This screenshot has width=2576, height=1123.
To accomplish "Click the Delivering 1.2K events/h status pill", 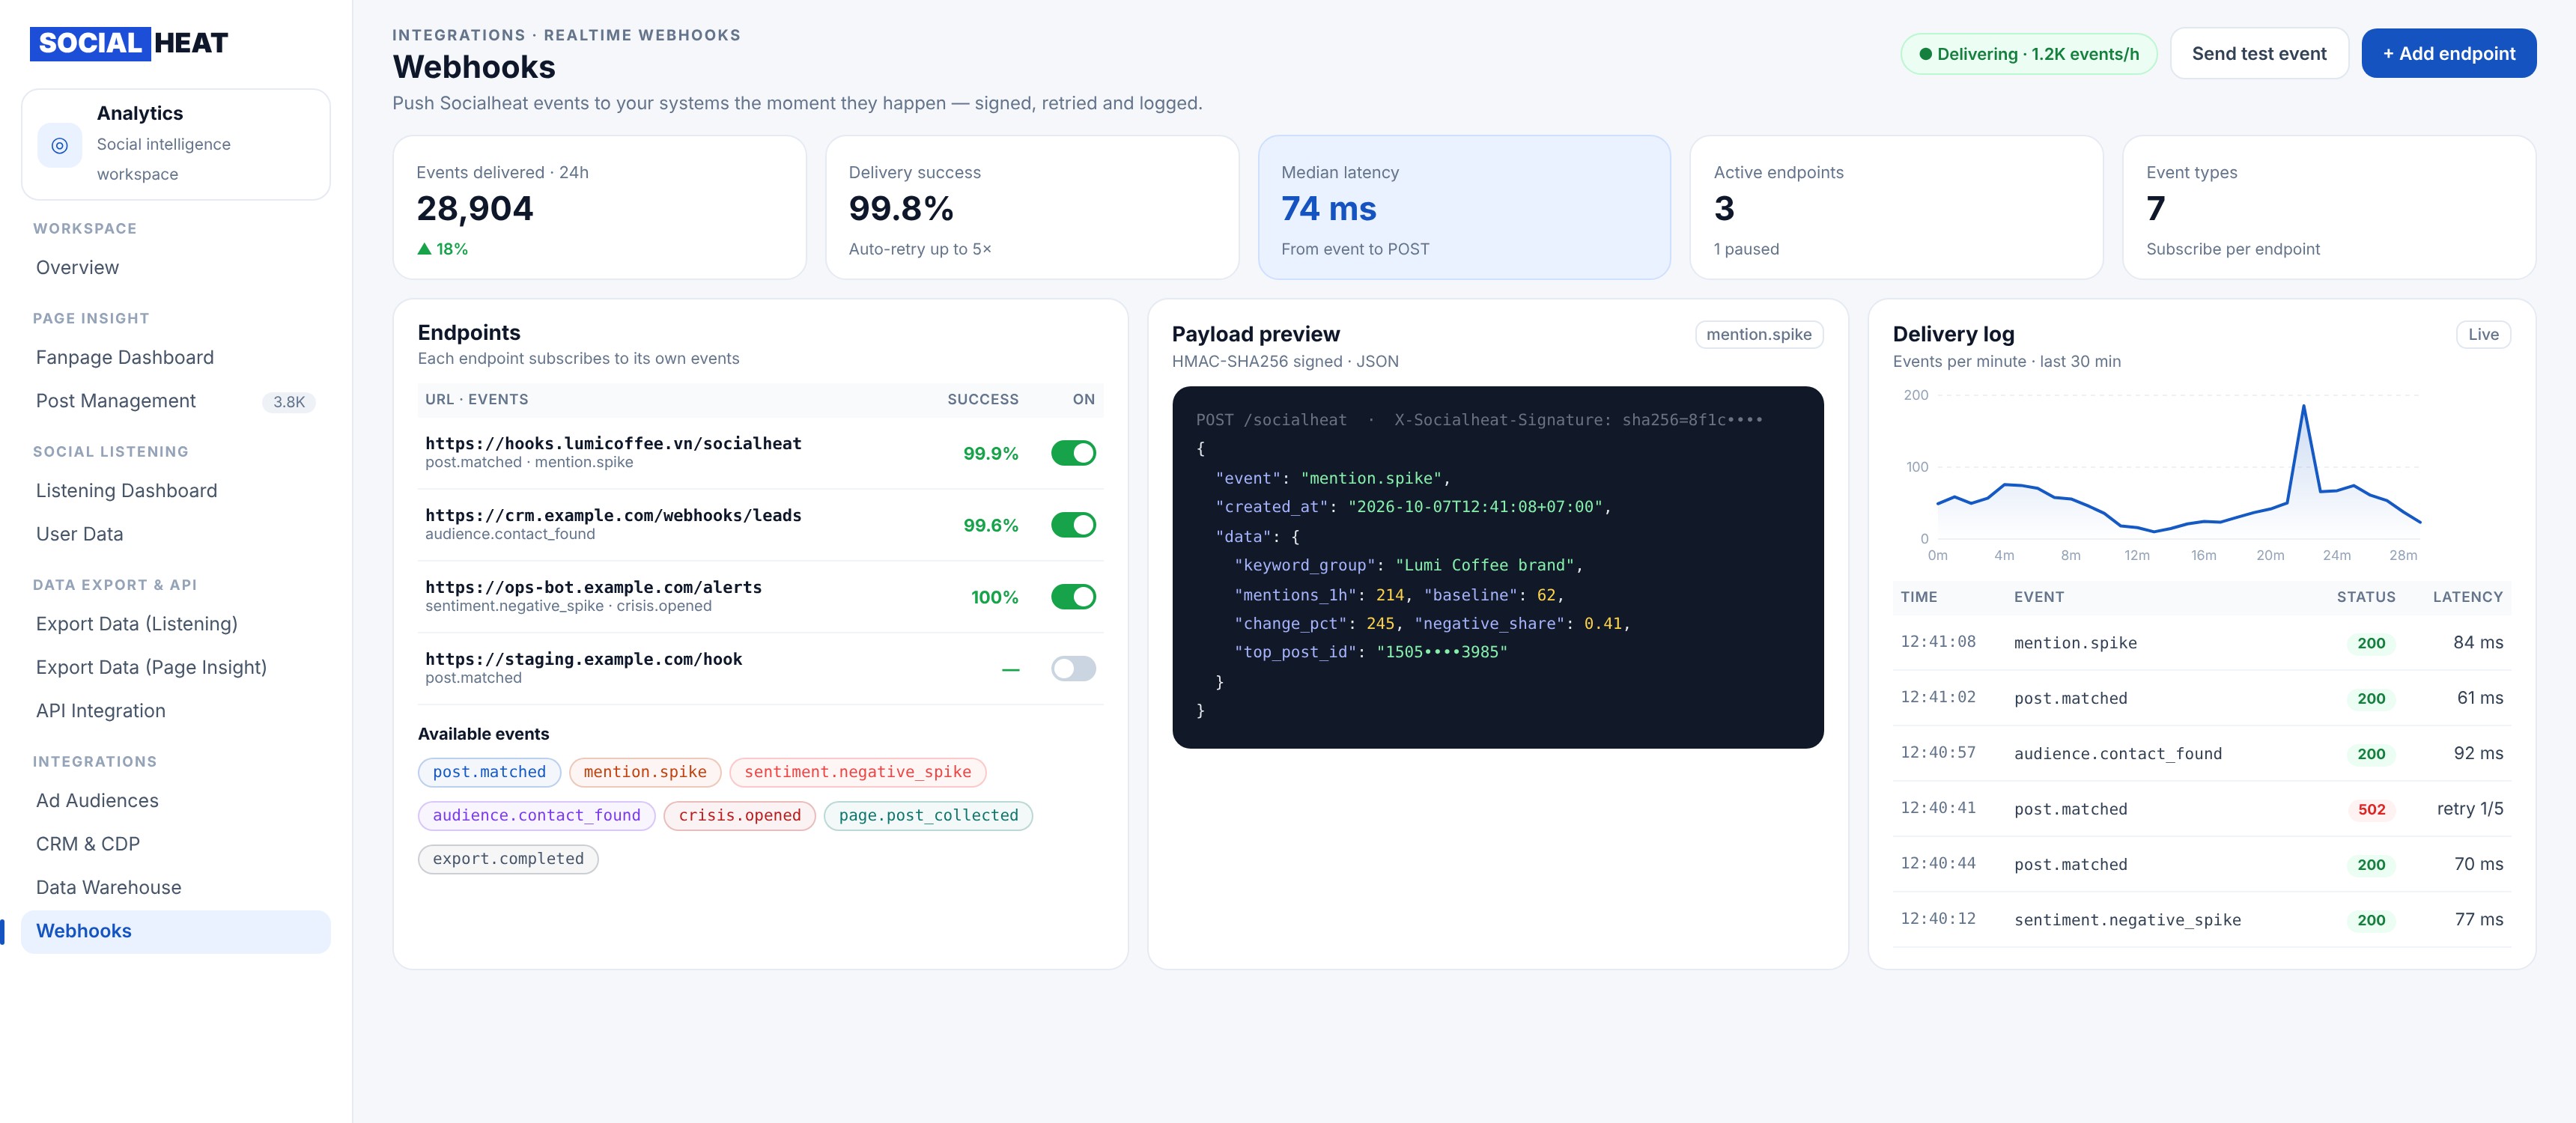I will (2028, 54).
